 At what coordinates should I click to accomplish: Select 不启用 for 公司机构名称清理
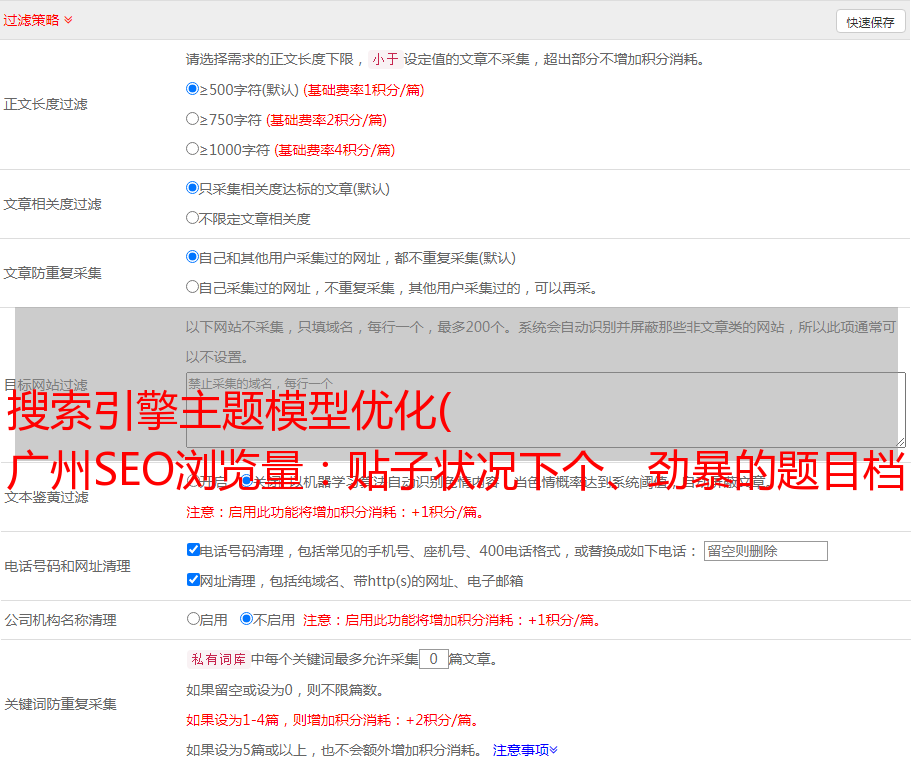[246, 618]
